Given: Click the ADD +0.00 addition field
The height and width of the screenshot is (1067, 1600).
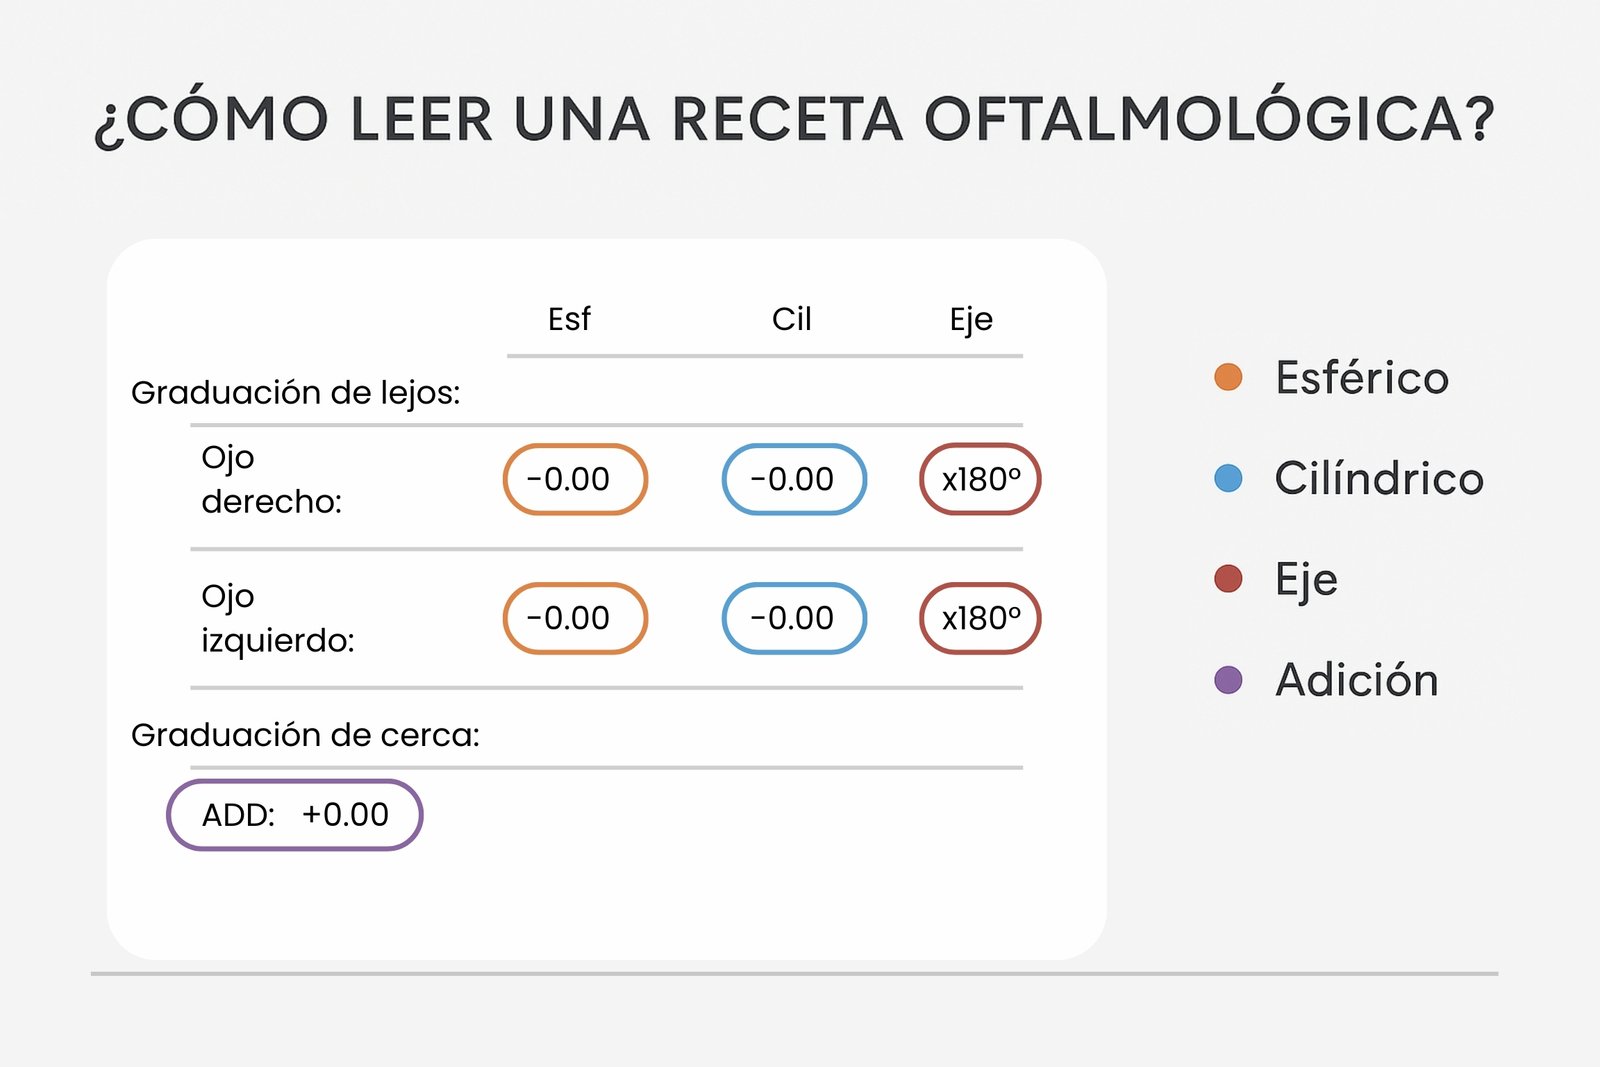Looking at the screenshot, I should pos(294,815).
